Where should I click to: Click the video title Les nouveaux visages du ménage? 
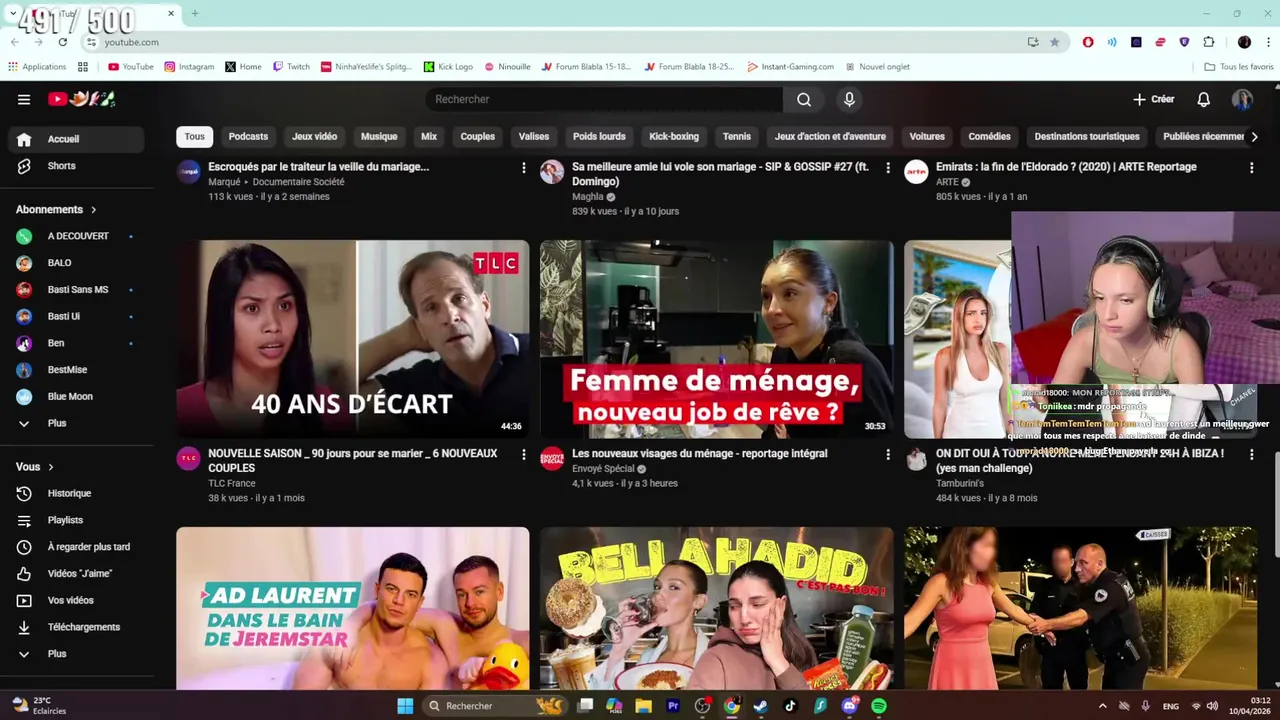point(699,454)
